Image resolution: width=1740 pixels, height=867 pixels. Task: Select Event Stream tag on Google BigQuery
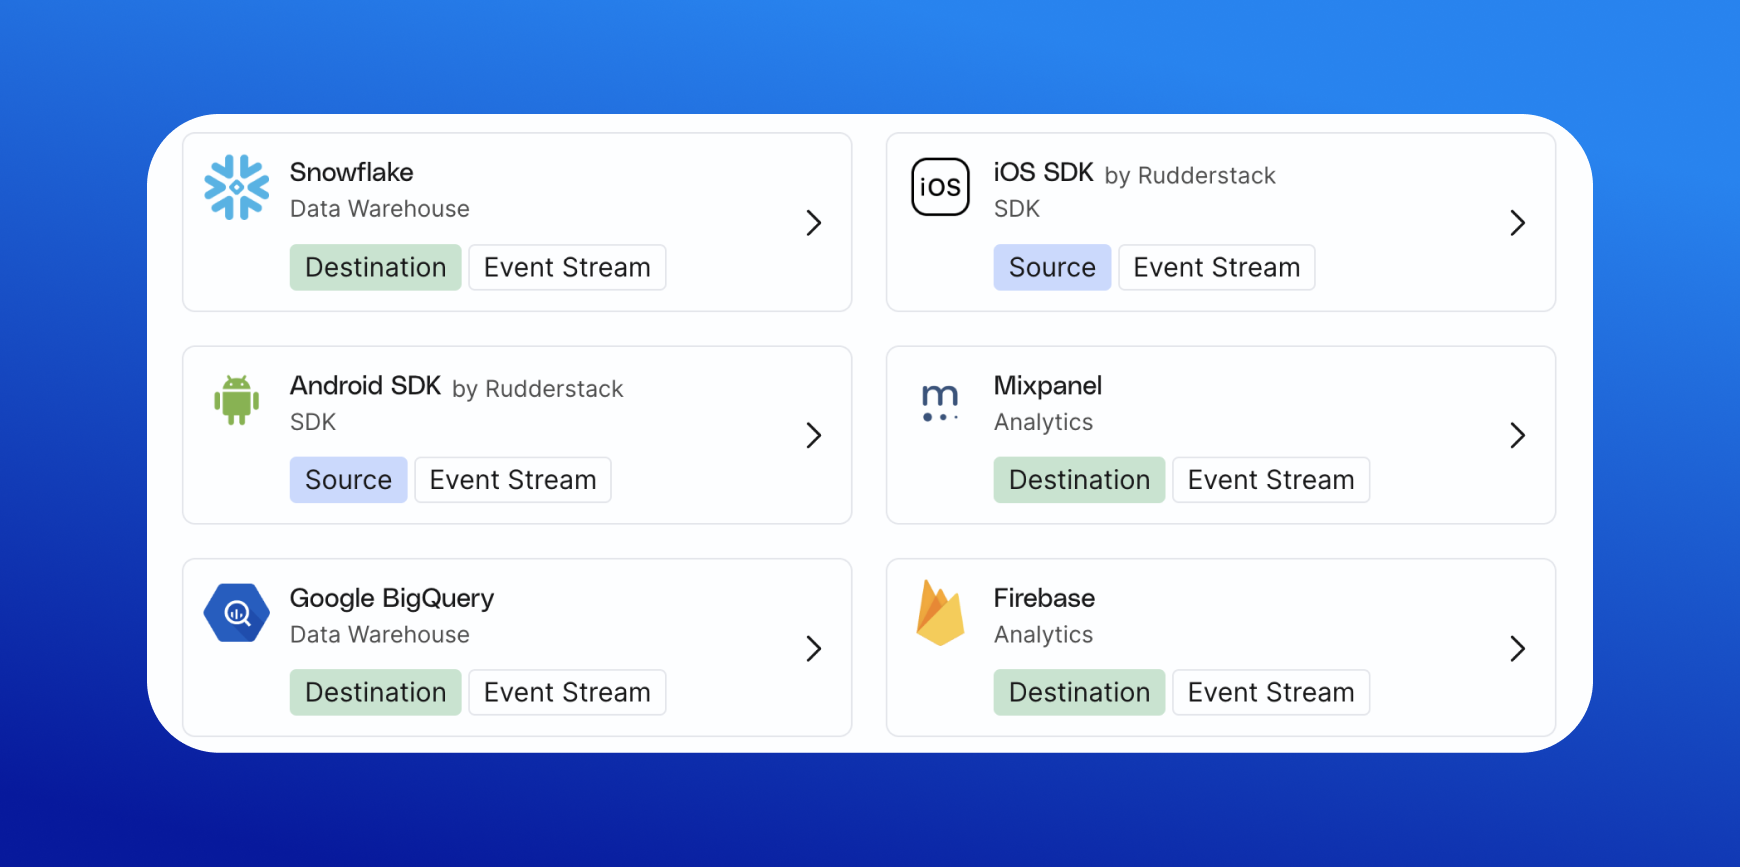[x=567, y=692]
